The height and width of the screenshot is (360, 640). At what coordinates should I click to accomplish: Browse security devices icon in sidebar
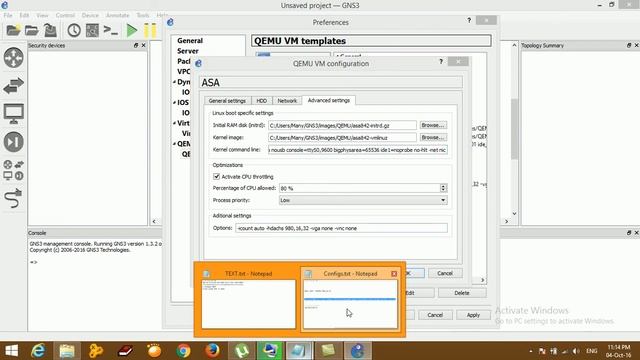[13, 142]
